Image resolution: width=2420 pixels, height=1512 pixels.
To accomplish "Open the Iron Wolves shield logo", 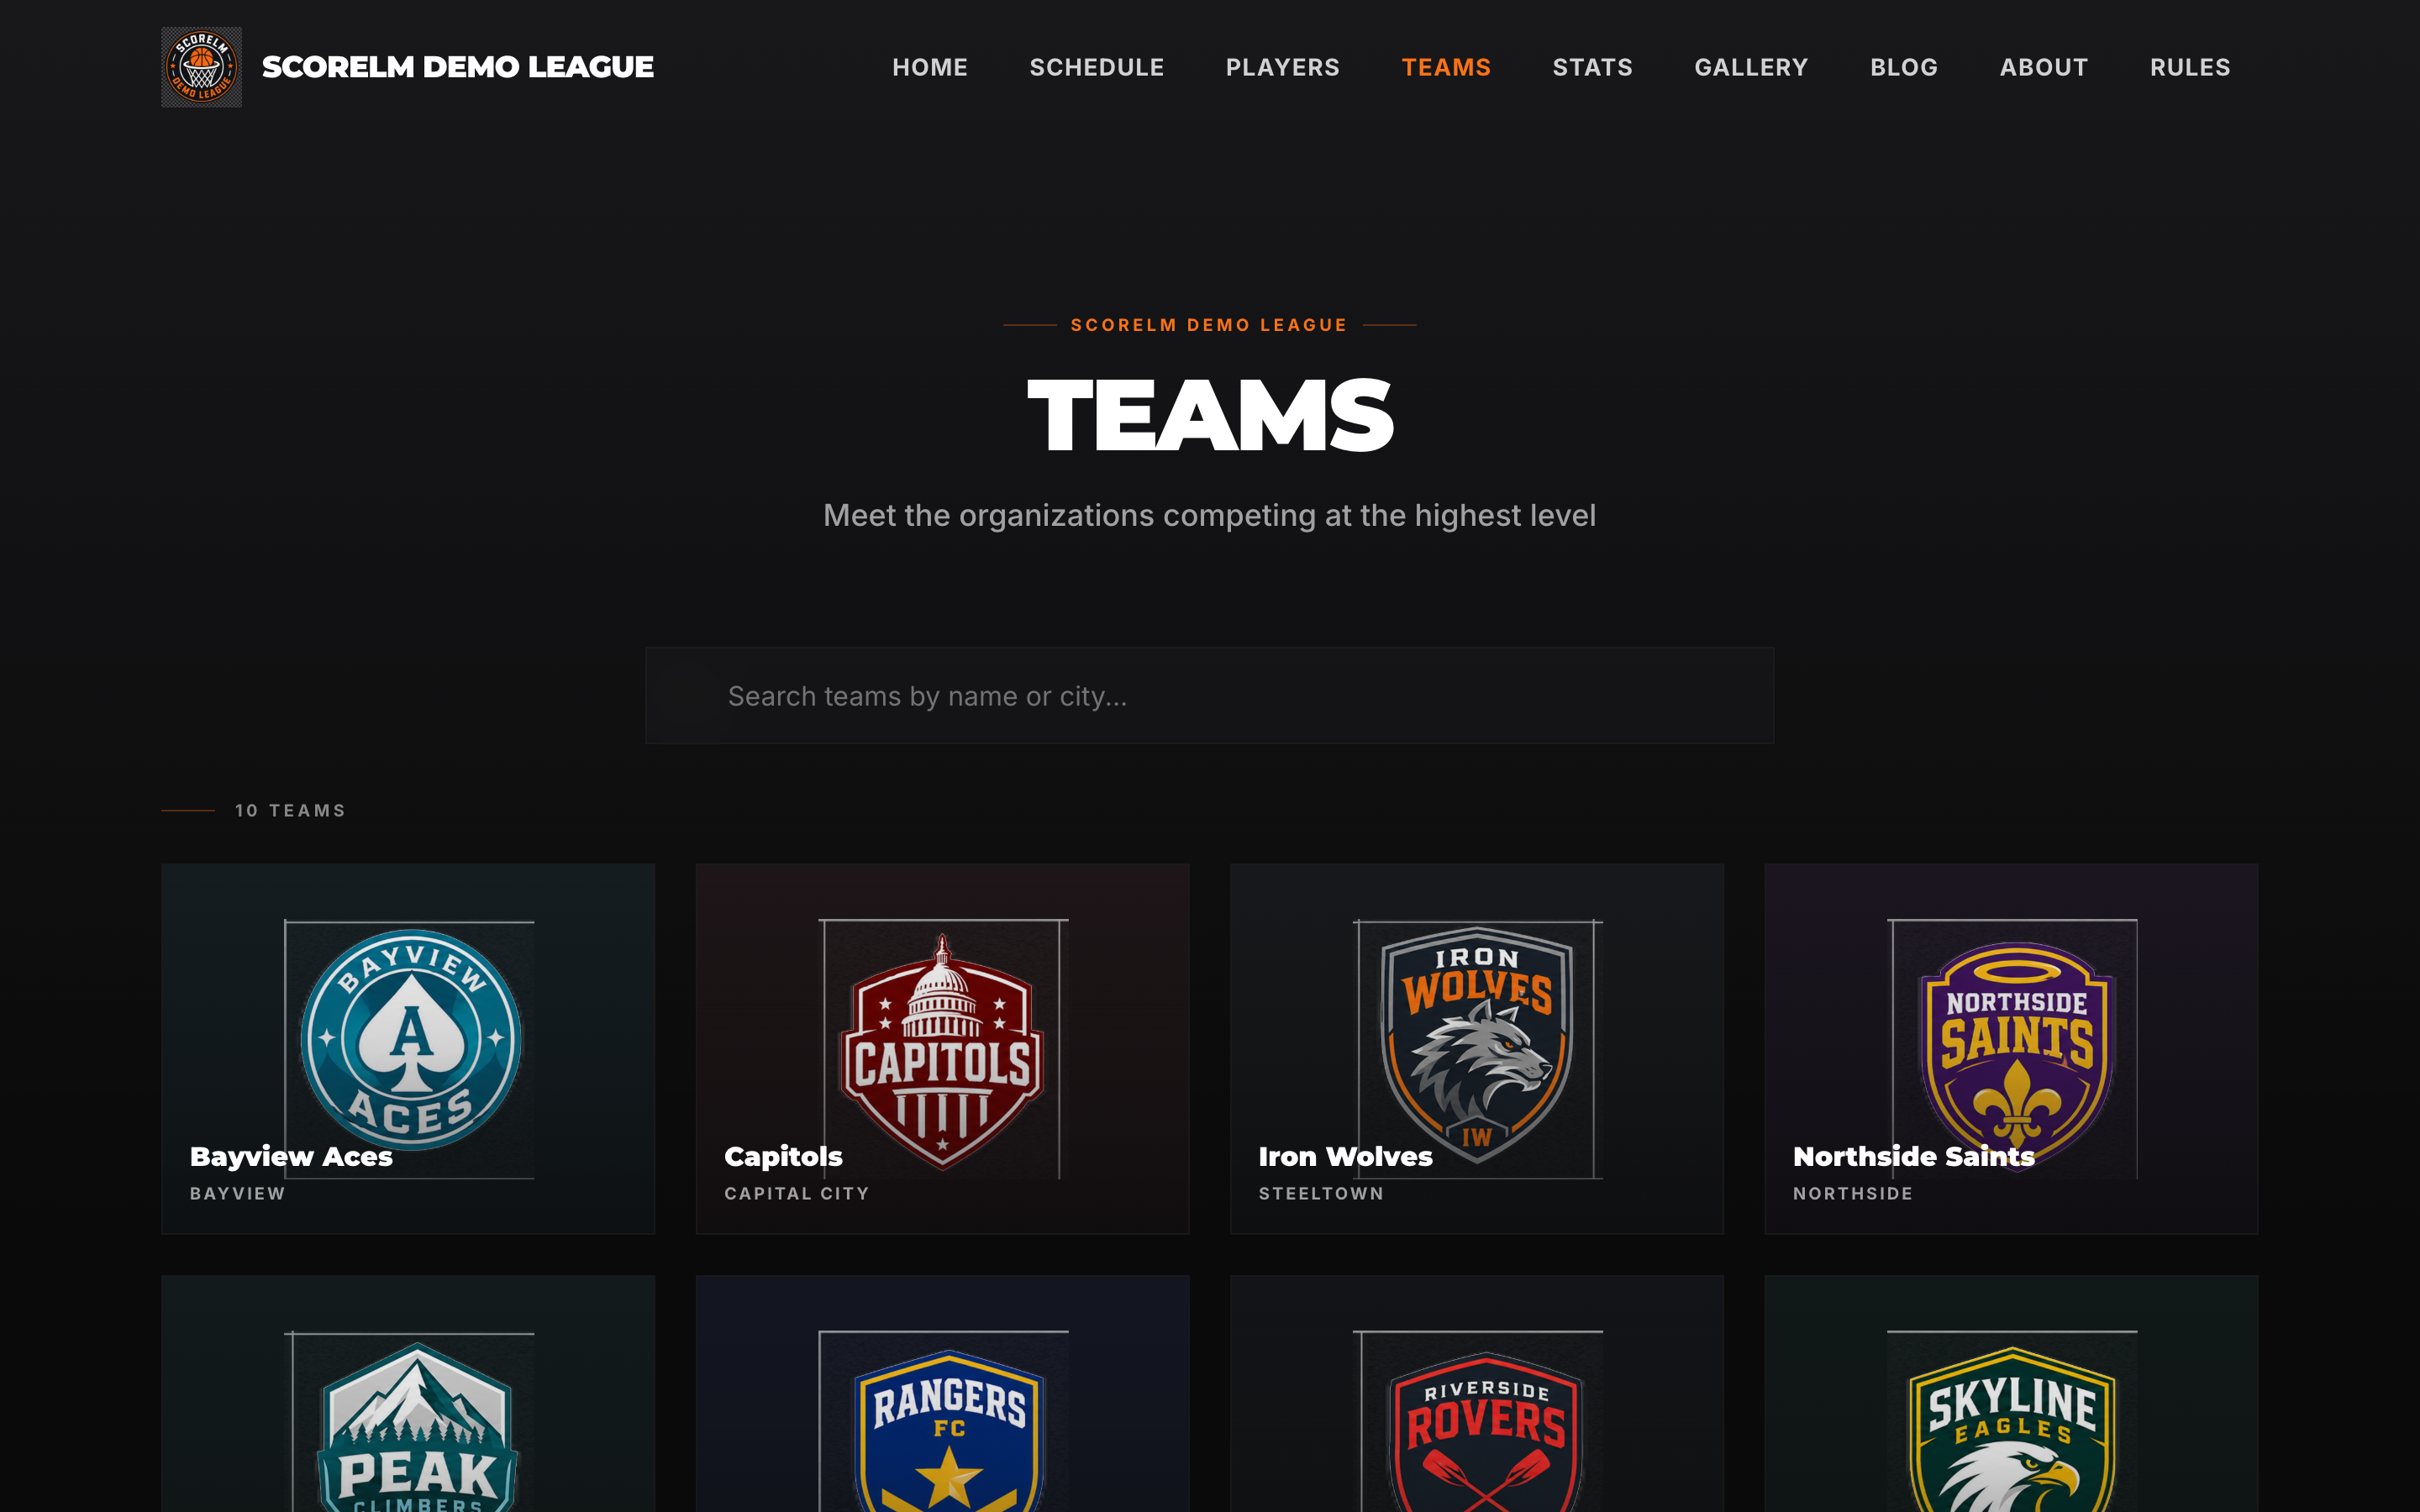I will (x=1477, y=1045).
